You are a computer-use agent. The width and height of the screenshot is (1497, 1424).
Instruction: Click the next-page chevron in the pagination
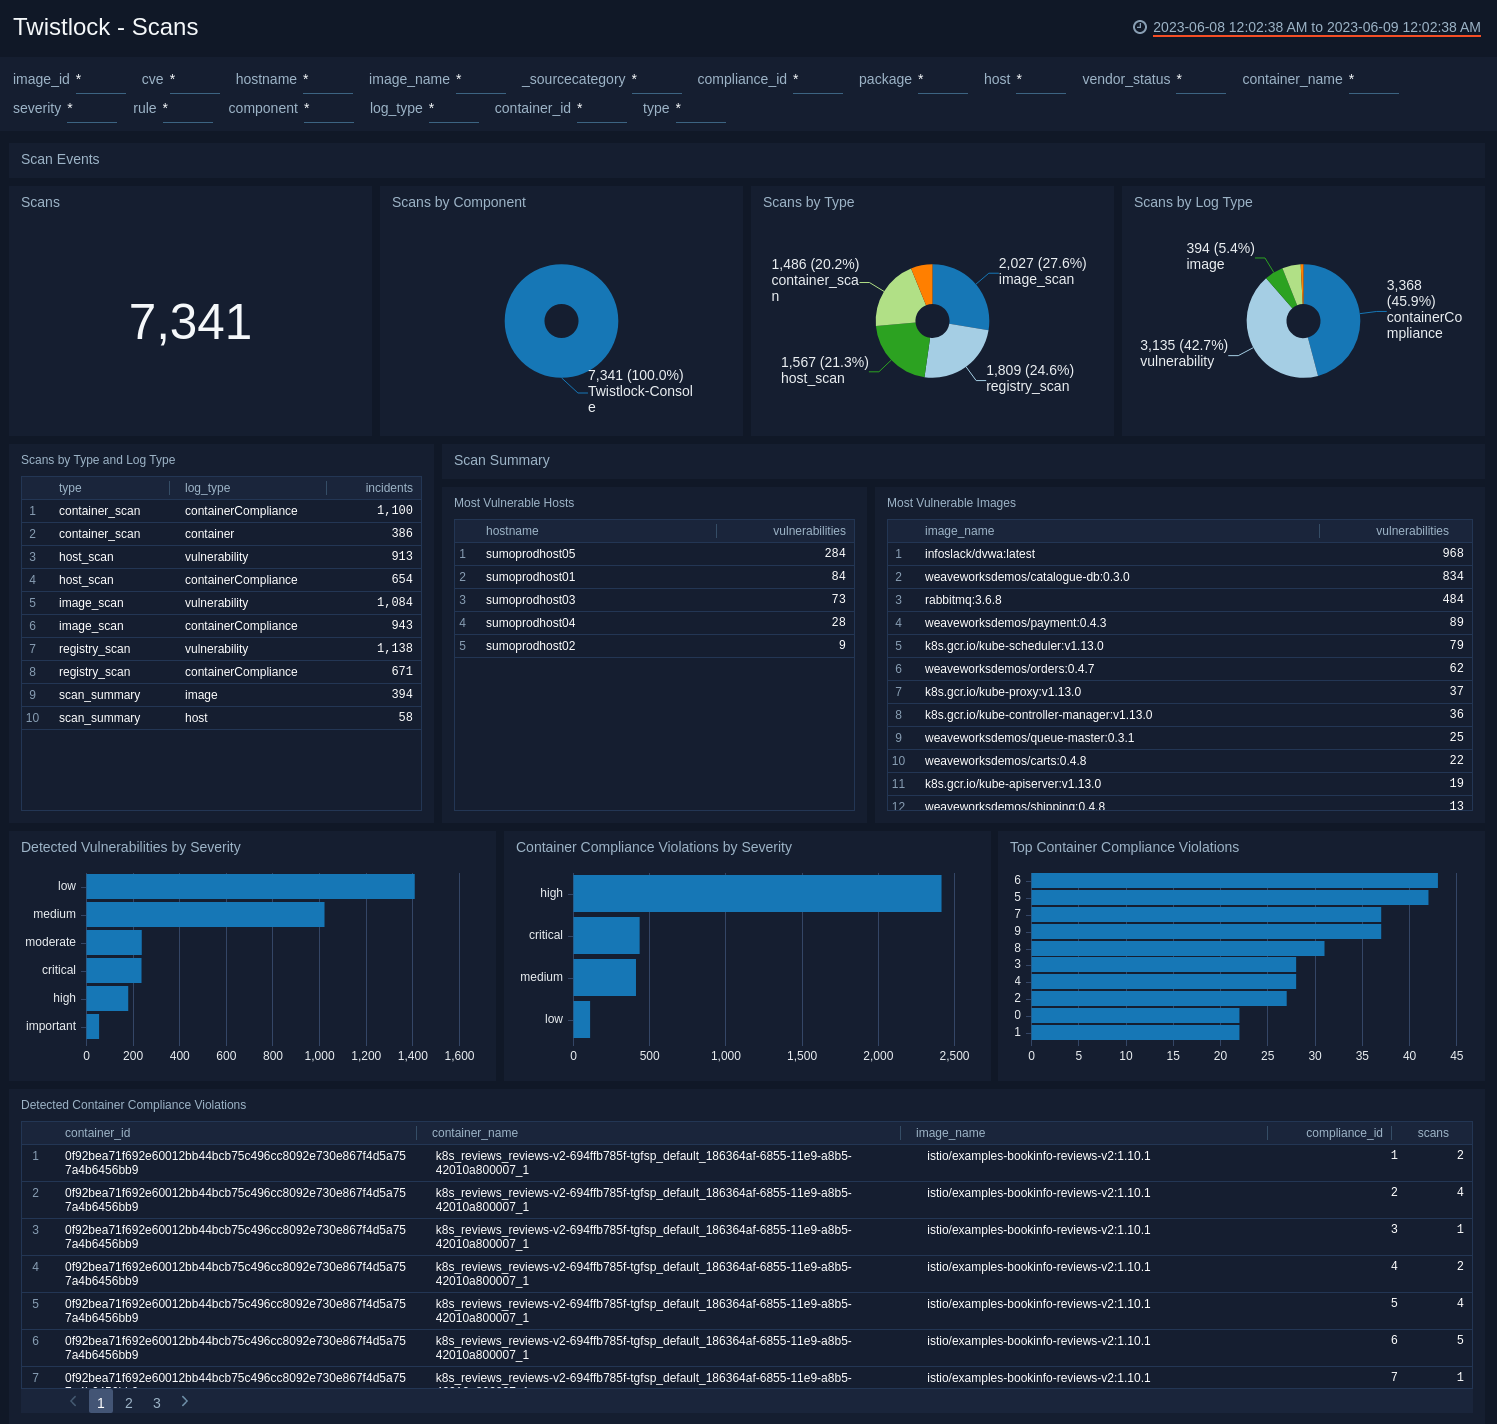pyautogui.click(x=184, y=1401)
